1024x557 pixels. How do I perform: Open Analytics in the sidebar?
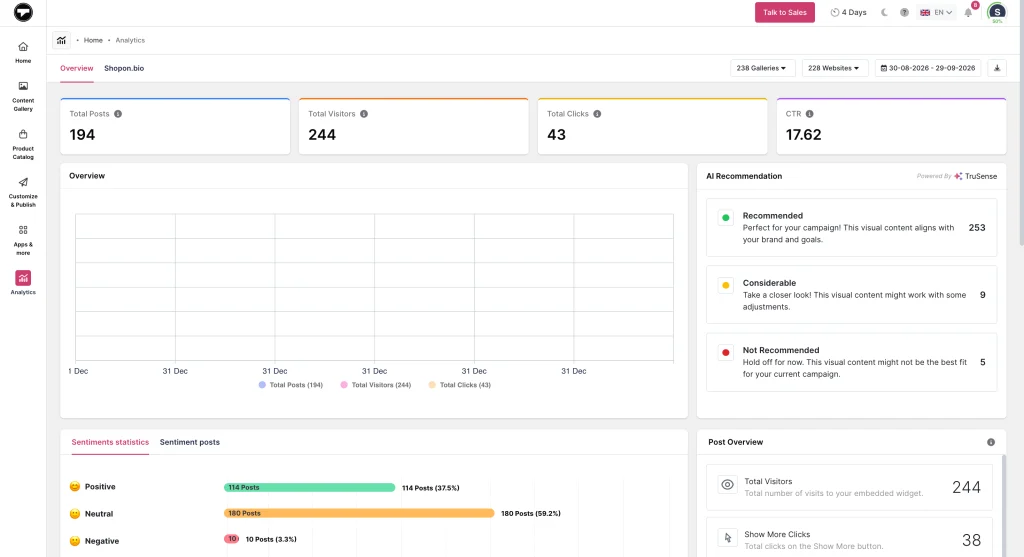(23, 283)
